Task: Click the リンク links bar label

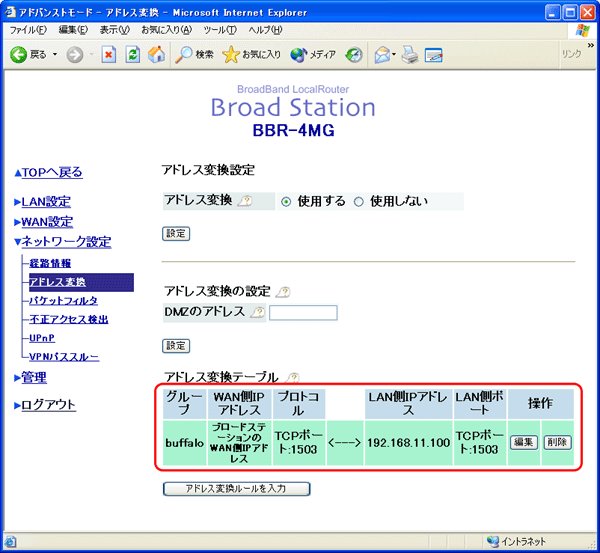Action: pyautogui.click(x=572, y=54)
